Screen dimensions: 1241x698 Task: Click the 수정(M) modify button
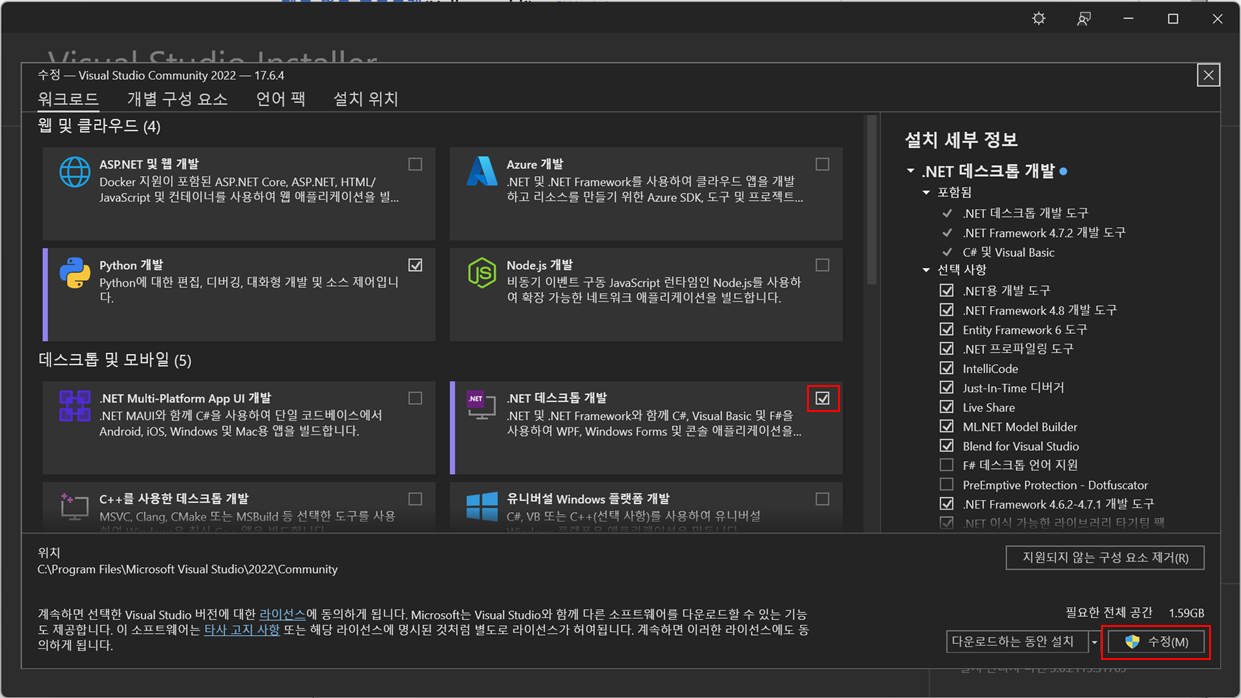click(1155, 642)
